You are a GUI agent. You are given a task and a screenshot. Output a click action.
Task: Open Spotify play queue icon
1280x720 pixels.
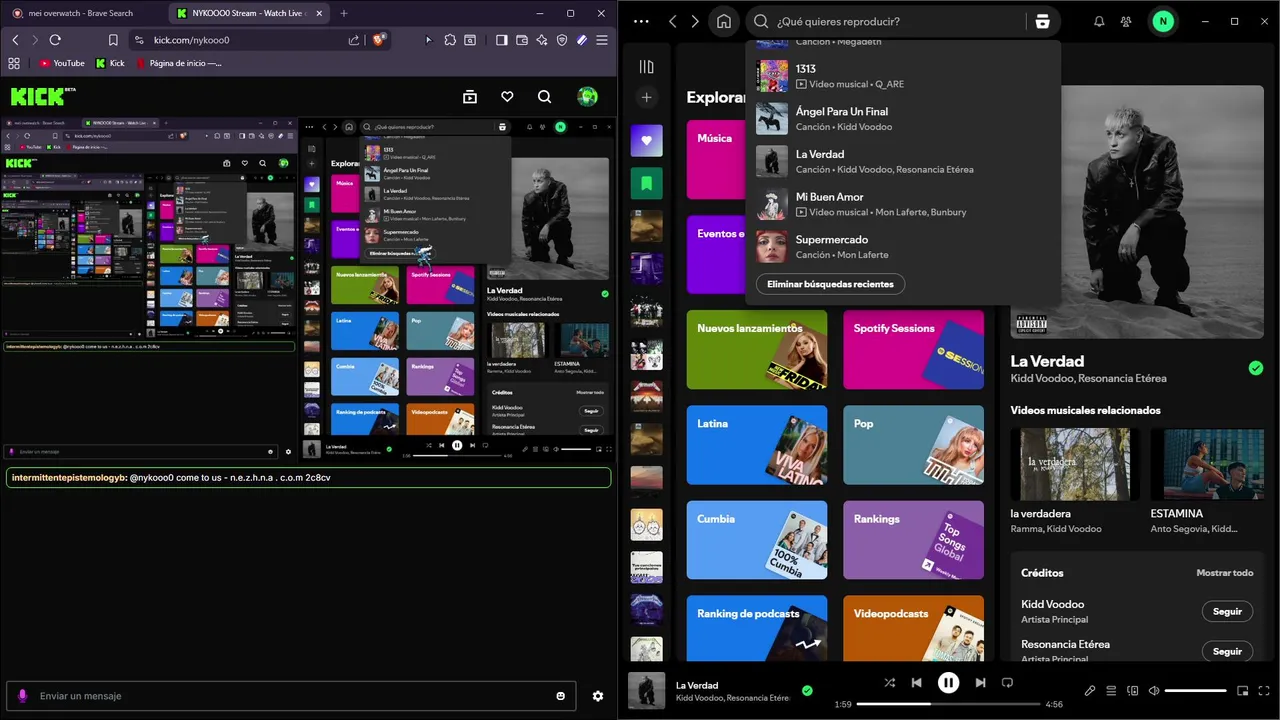coord(1112,690)
